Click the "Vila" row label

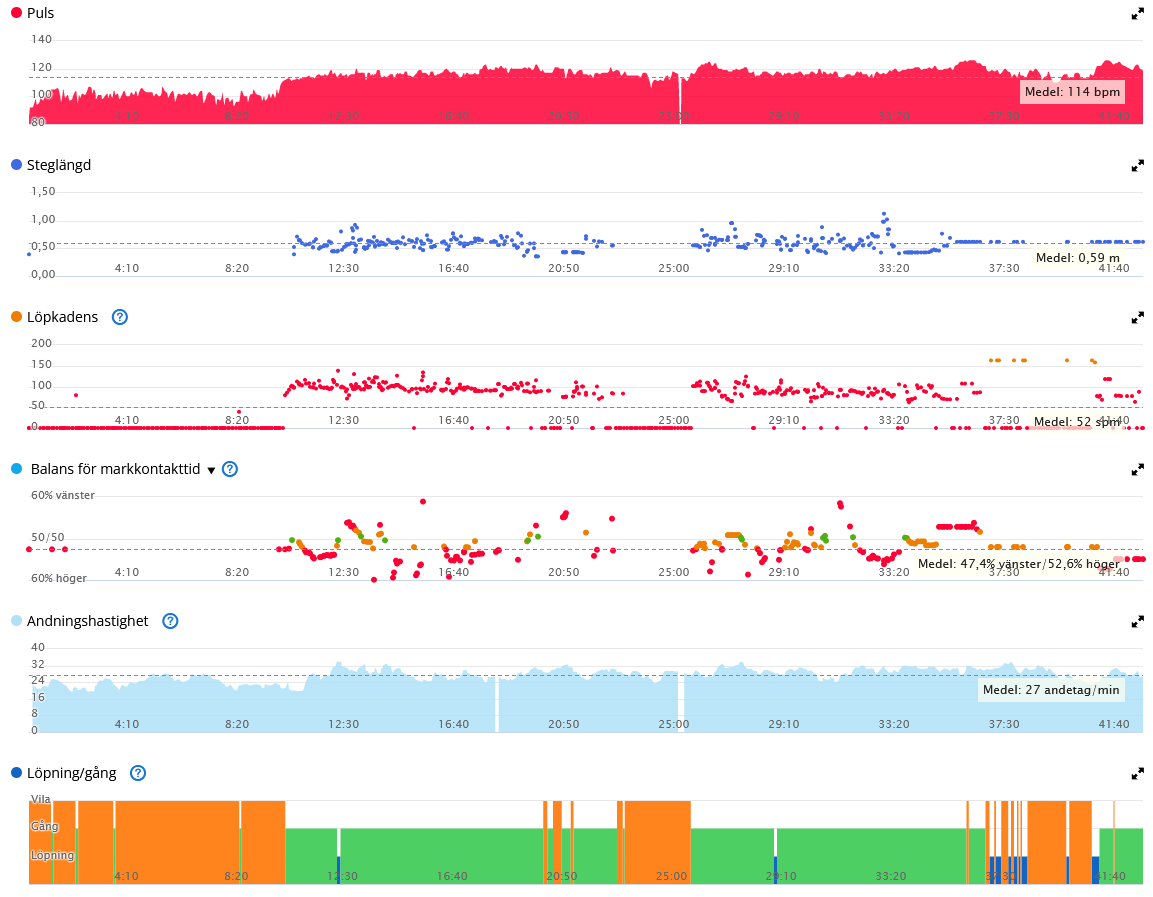pyautogui.click(x=40, y=799)
